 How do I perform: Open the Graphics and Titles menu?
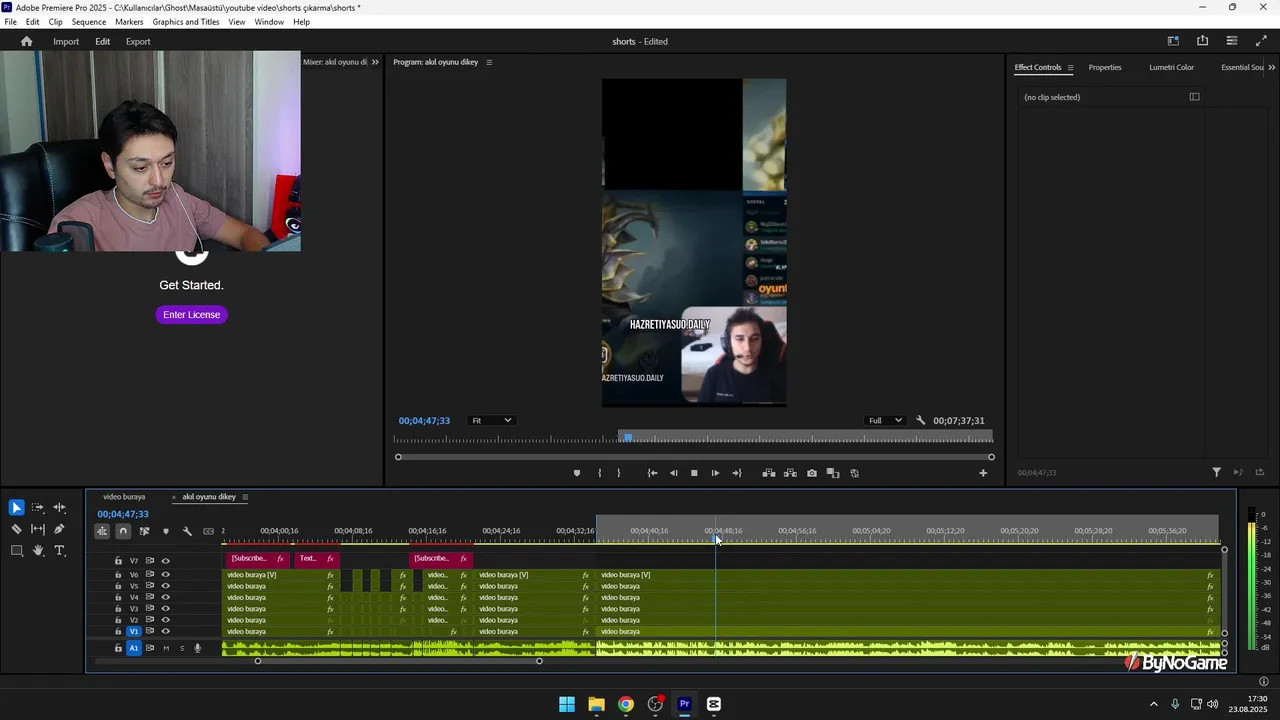coord(187,22)
